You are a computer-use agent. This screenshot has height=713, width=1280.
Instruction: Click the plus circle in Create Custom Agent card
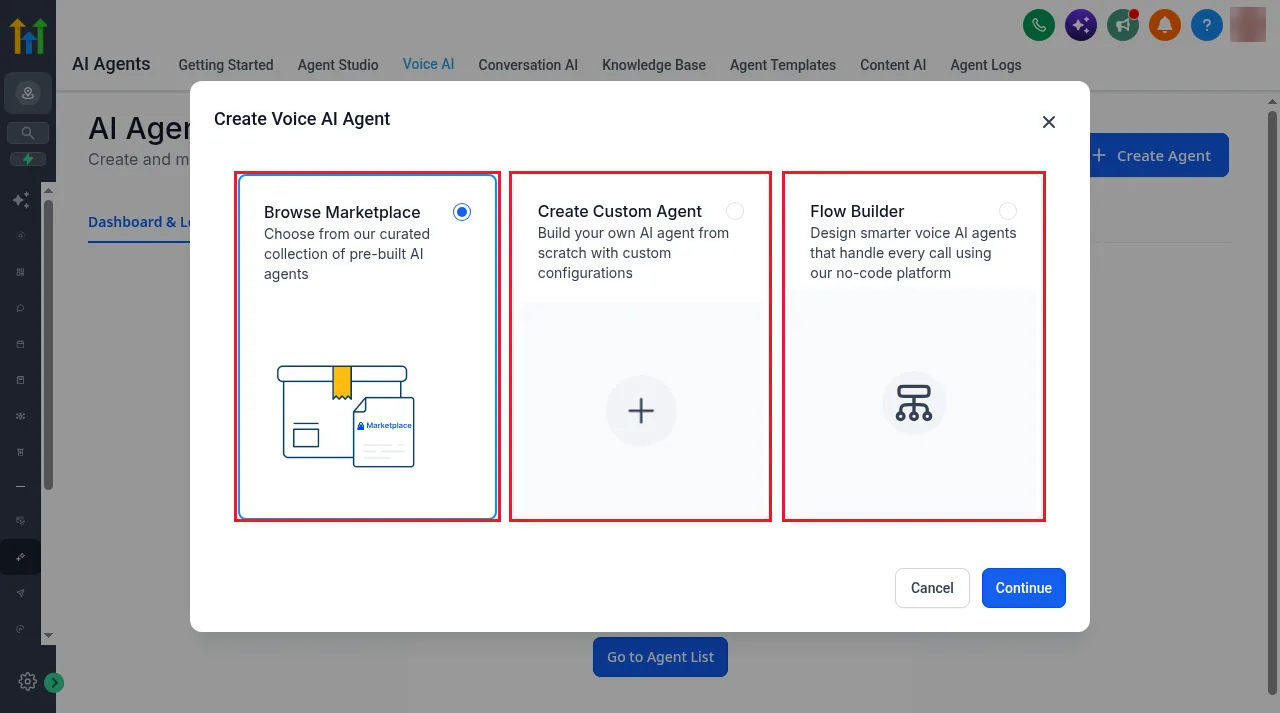(641, 411)
